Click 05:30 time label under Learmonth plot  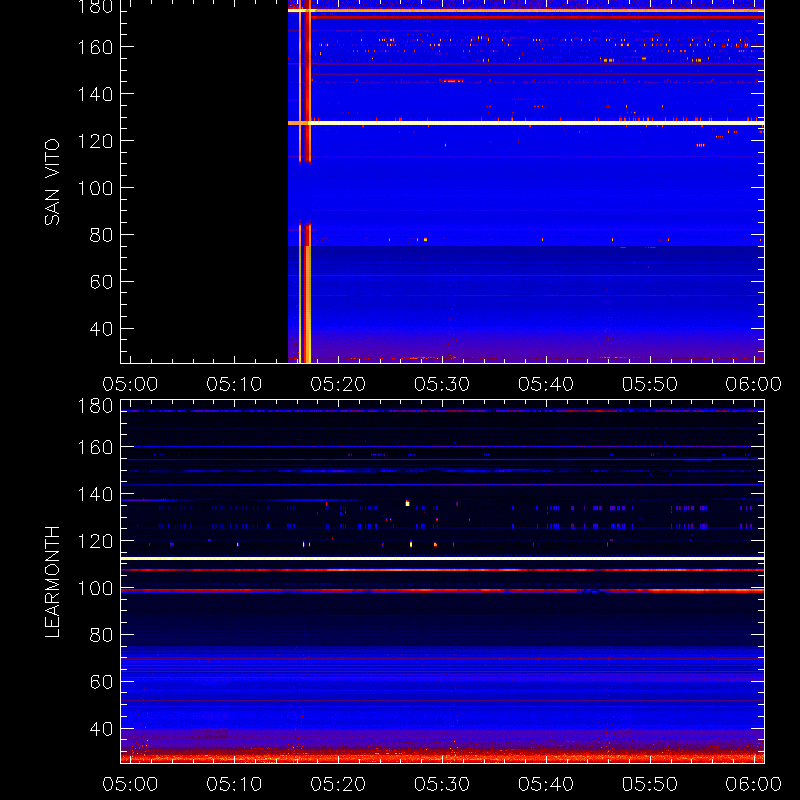coord(442,784)
